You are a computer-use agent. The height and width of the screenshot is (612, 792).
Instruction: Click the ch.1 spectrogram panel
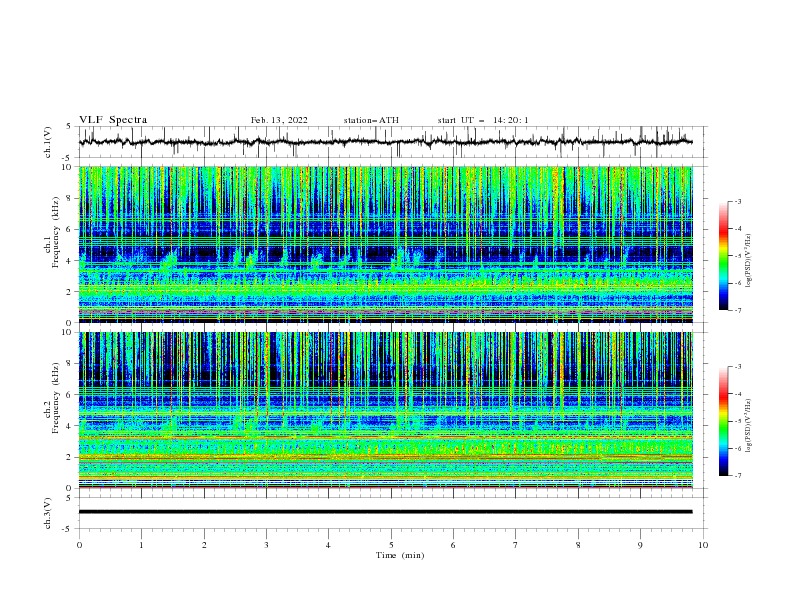point(385,244)
